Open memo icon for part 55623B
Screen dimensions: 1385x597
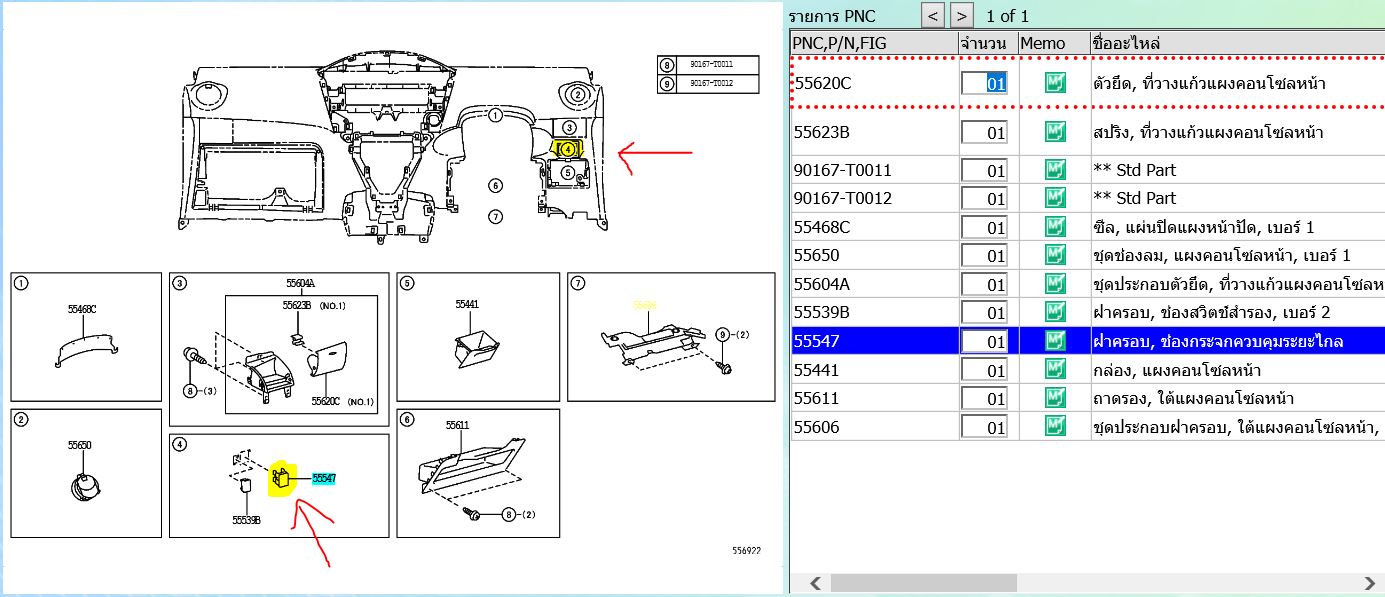1054,132
